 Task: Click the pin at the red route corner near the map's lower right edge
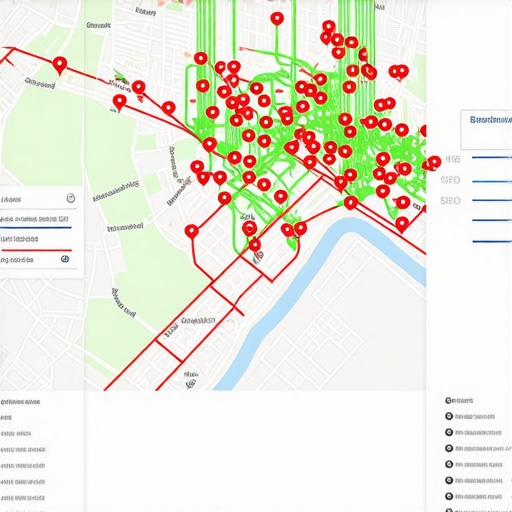click(x=402, y=224)
